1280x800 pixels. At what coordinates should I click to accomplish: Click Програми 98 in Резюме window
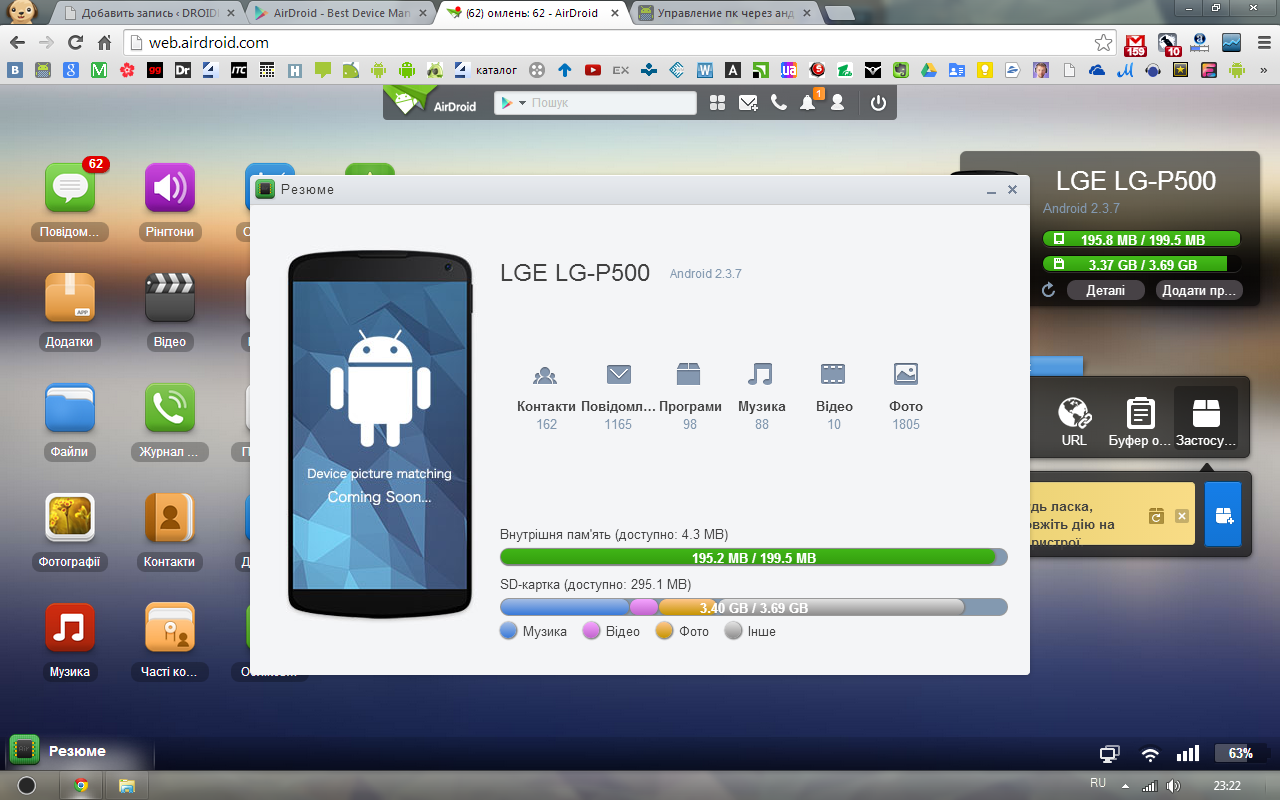[690, 397]
